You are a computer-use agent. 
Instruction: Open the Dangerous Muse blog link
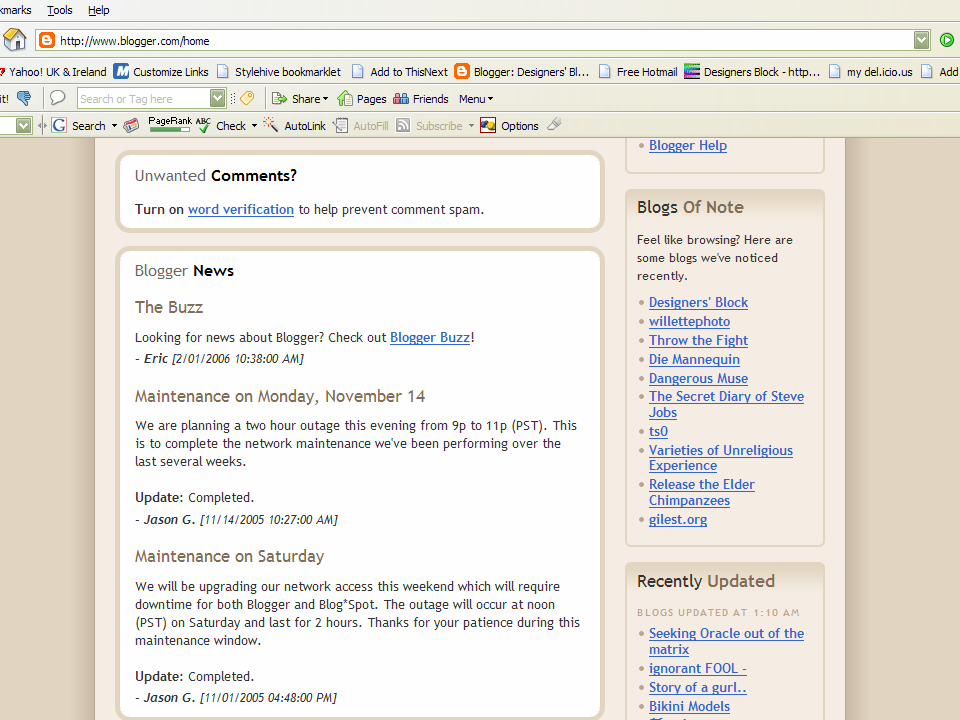pos(698,378)
